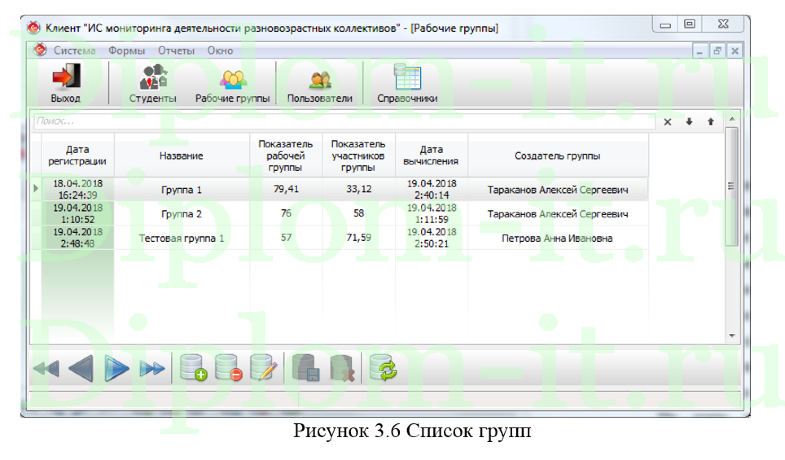Image resolution: width=785 pixels, height=460 pixels.
Task: Select the Тестовая группа 1 cell
Action: click(x=181, y=238)
